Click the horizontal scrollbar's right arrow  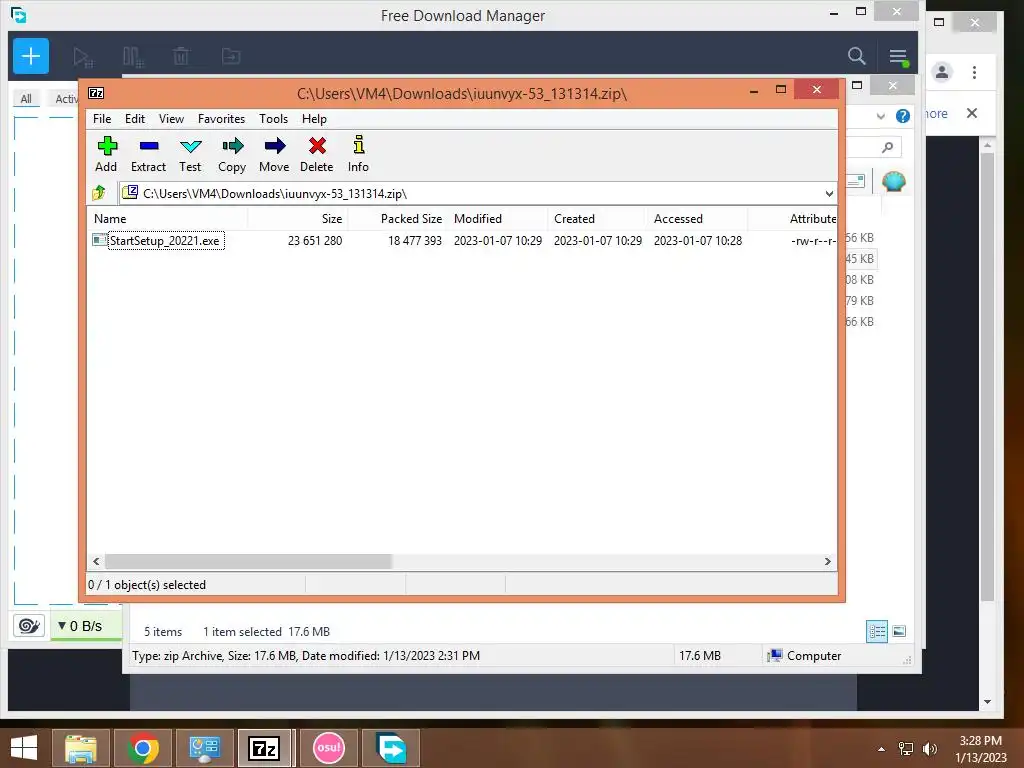click(827, 562)
